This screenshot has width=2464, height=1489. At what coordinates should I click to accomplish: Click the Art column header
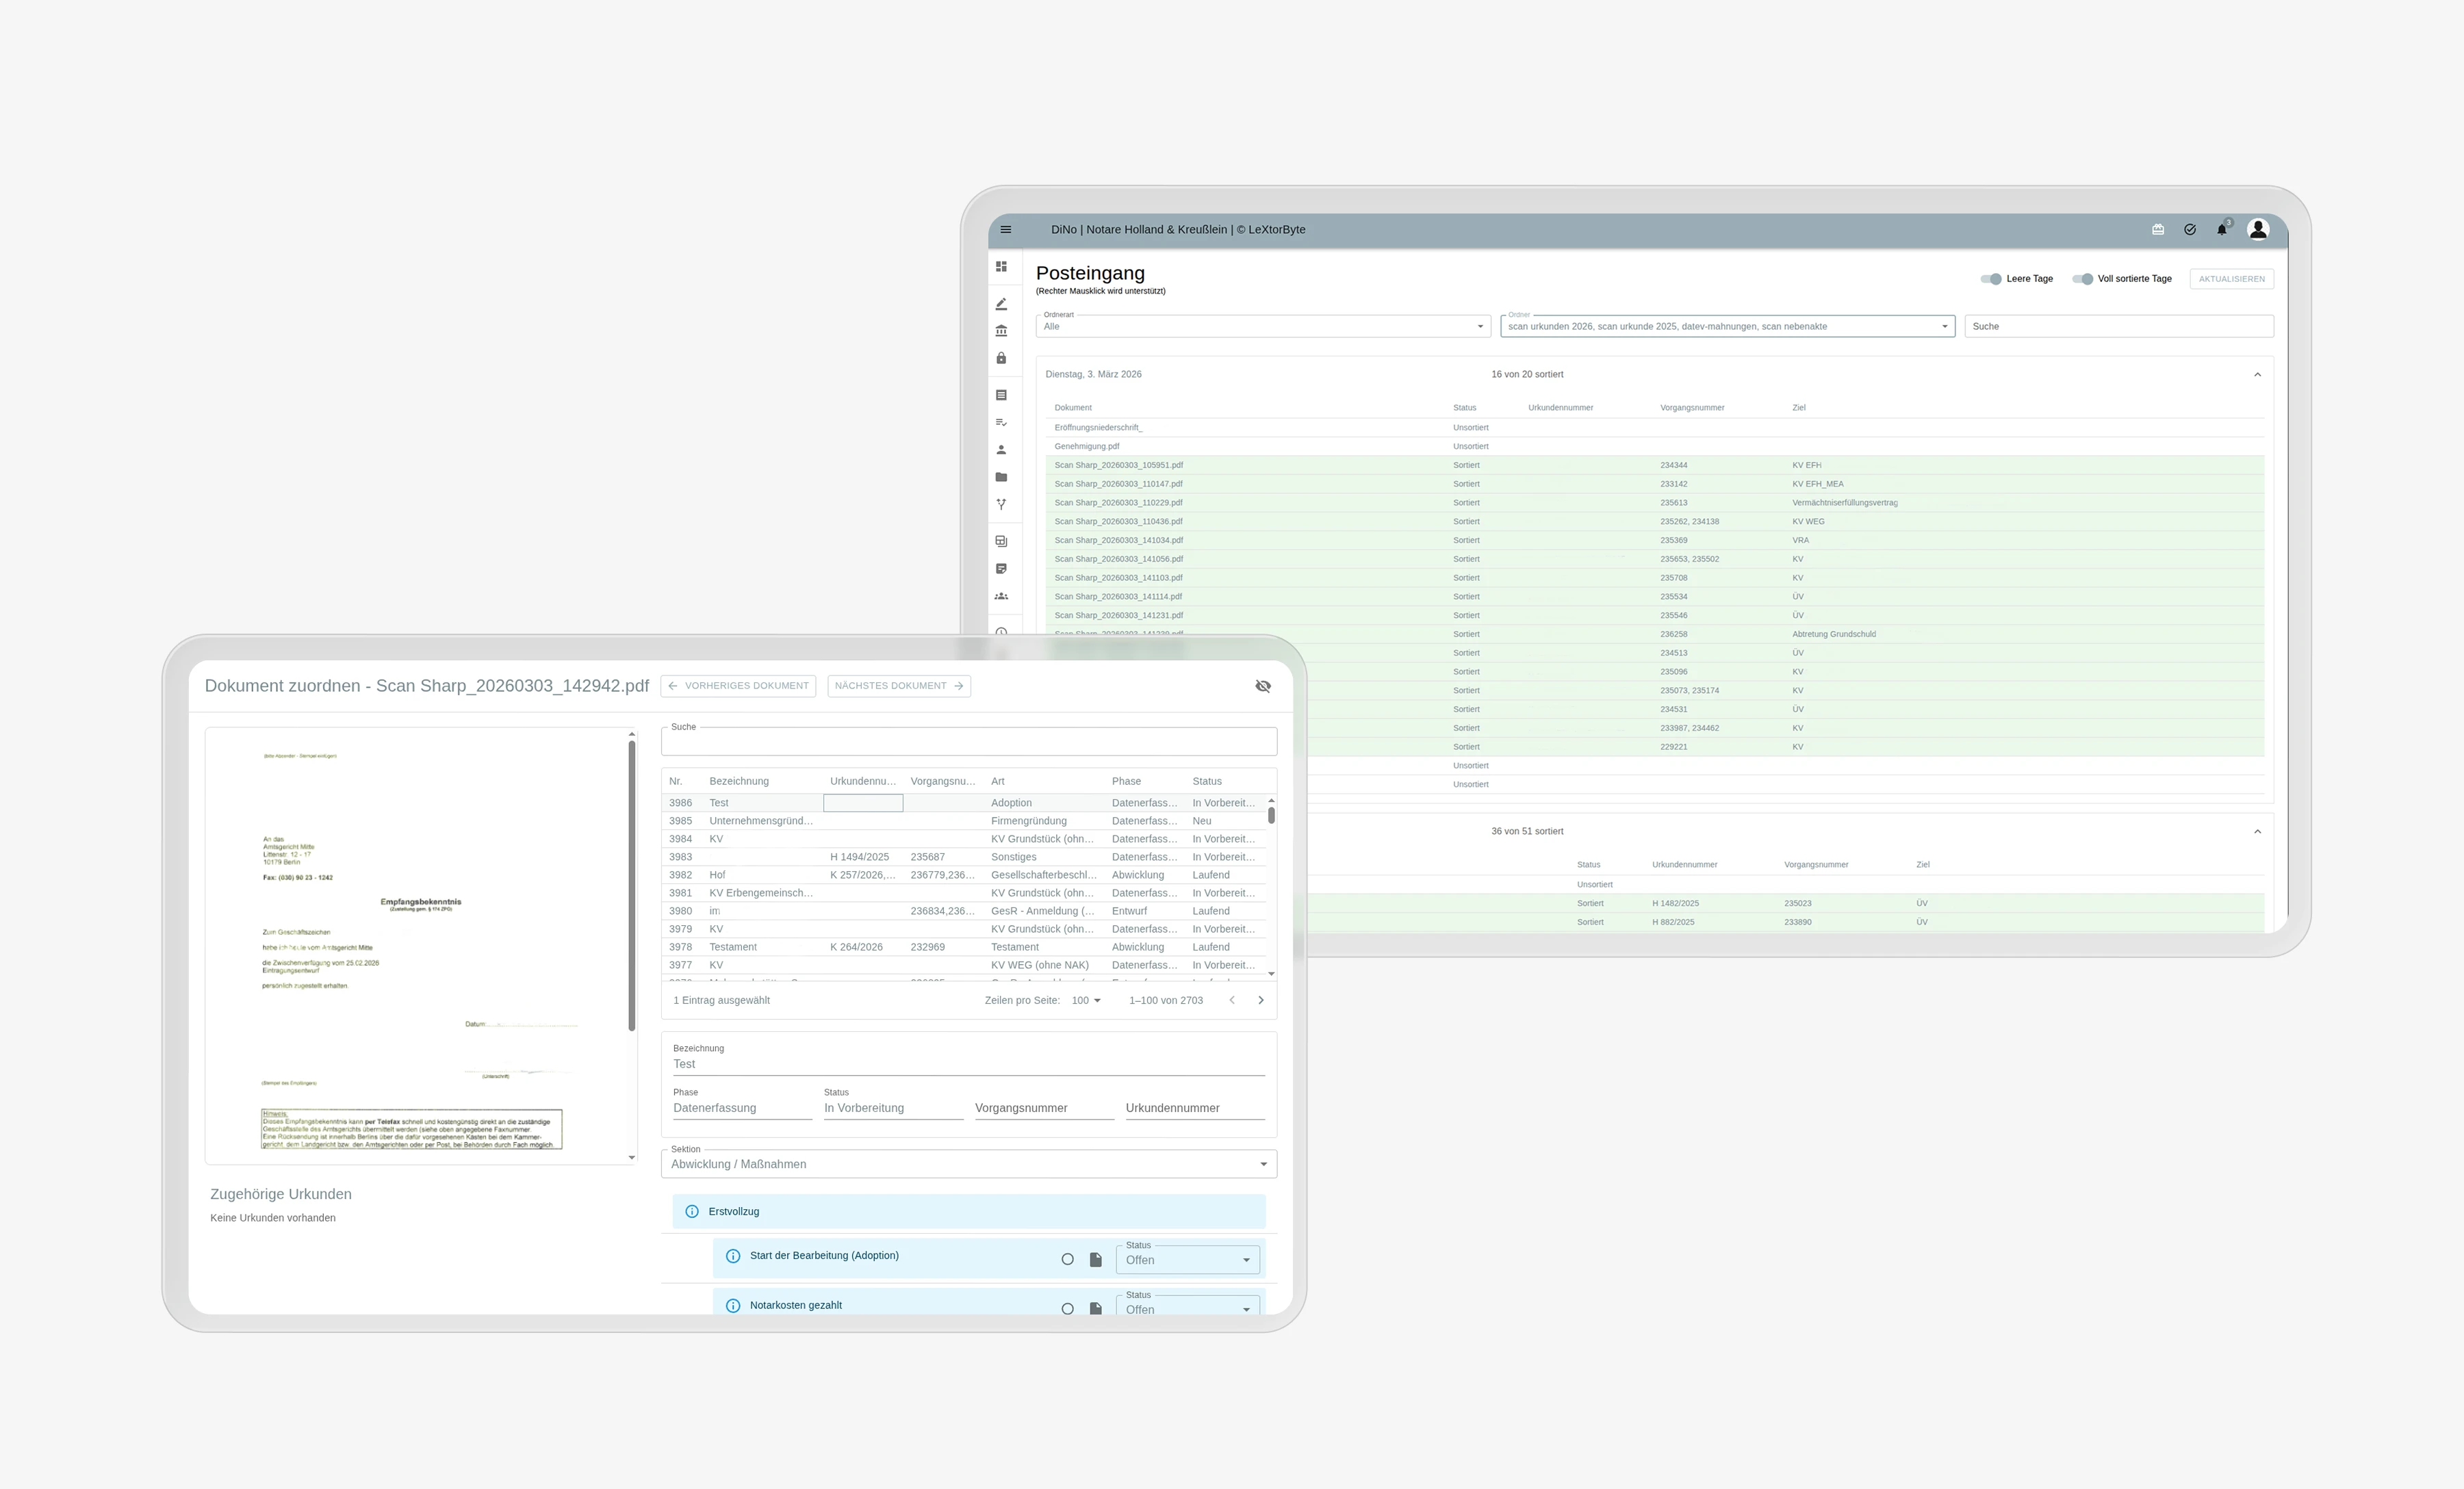[998, 781]
